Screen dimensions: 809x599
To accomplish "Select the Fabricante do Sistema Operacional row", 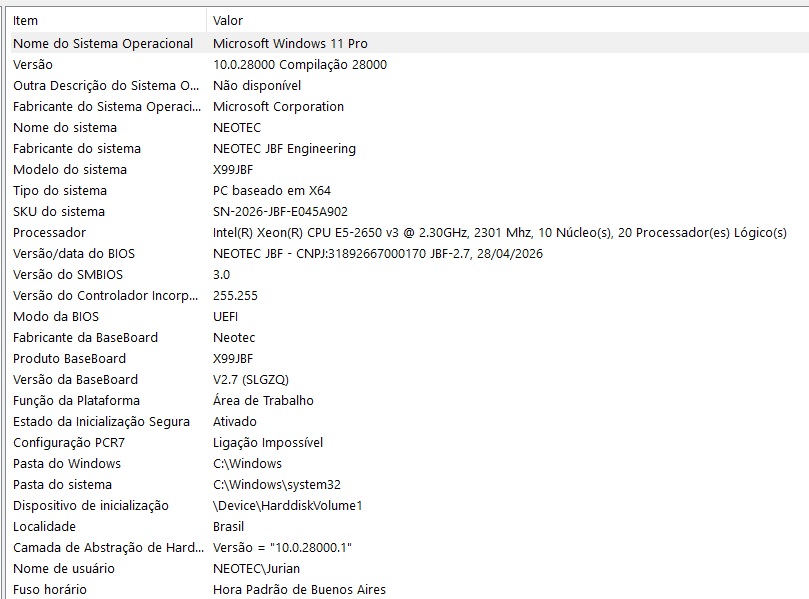I will (107, 106).
